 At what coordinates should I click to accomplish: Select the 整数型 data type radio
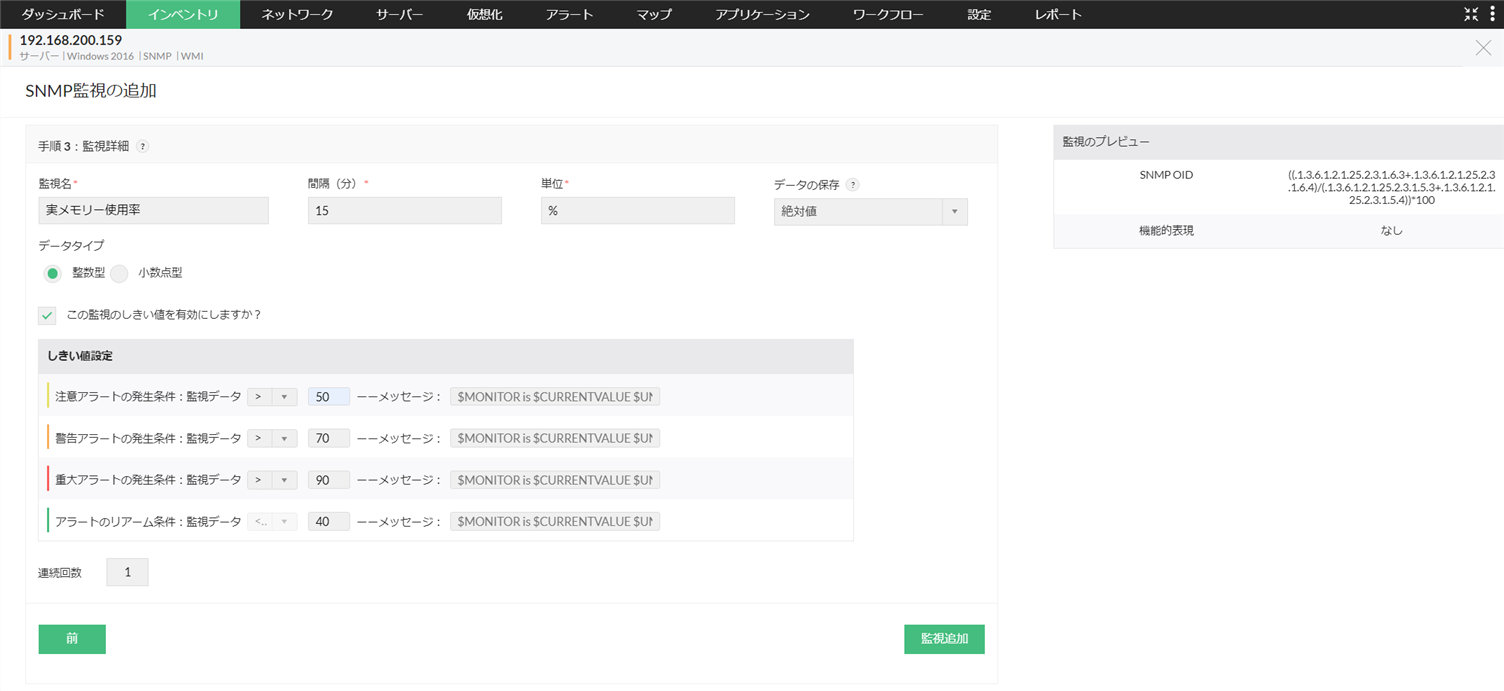[53, 273]
